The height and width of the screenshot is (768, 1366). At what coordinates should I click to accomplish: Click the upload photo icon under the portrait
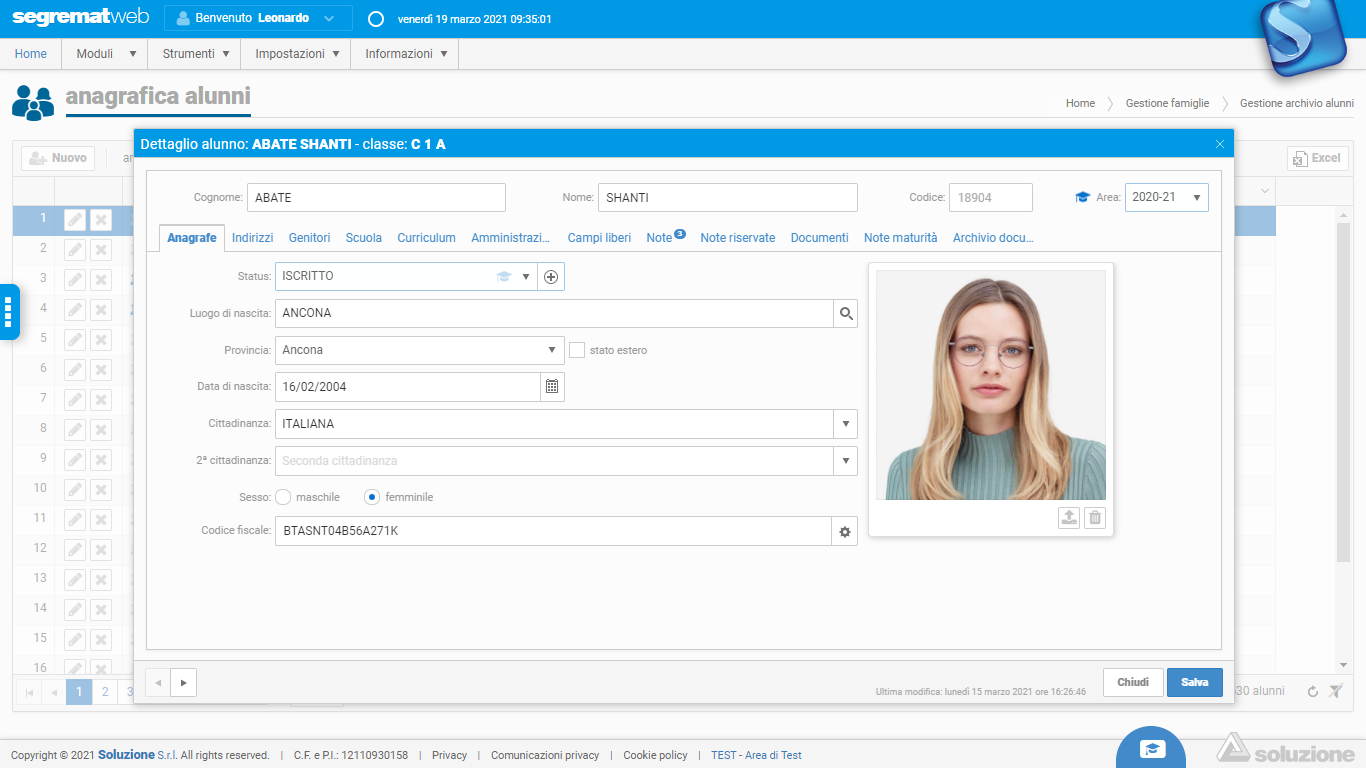pyautogui.click(x=1069, y=518)
